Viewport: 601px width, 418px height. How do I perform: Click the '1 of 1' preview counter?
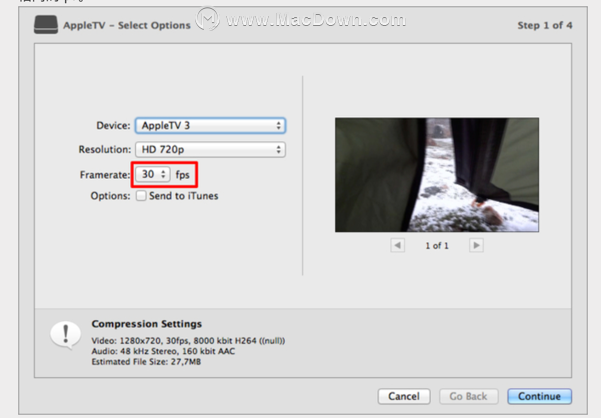[437, 246]
